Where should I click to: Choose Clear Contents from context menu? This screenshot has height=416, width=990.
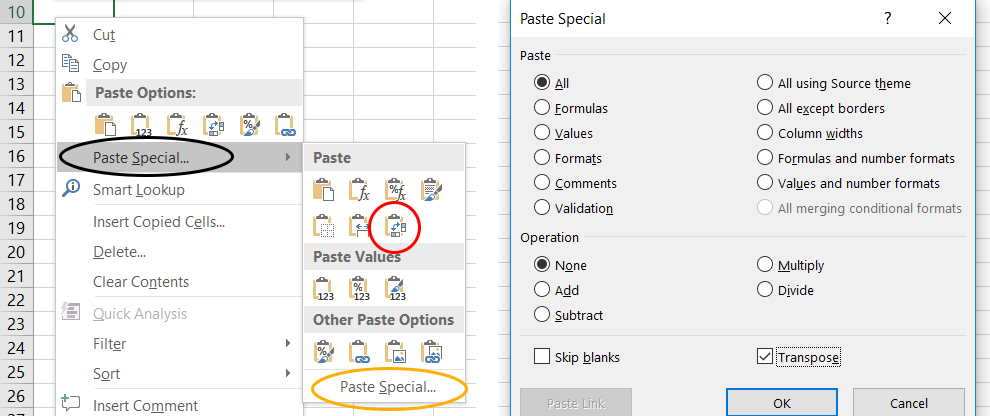tap(141, 282)
